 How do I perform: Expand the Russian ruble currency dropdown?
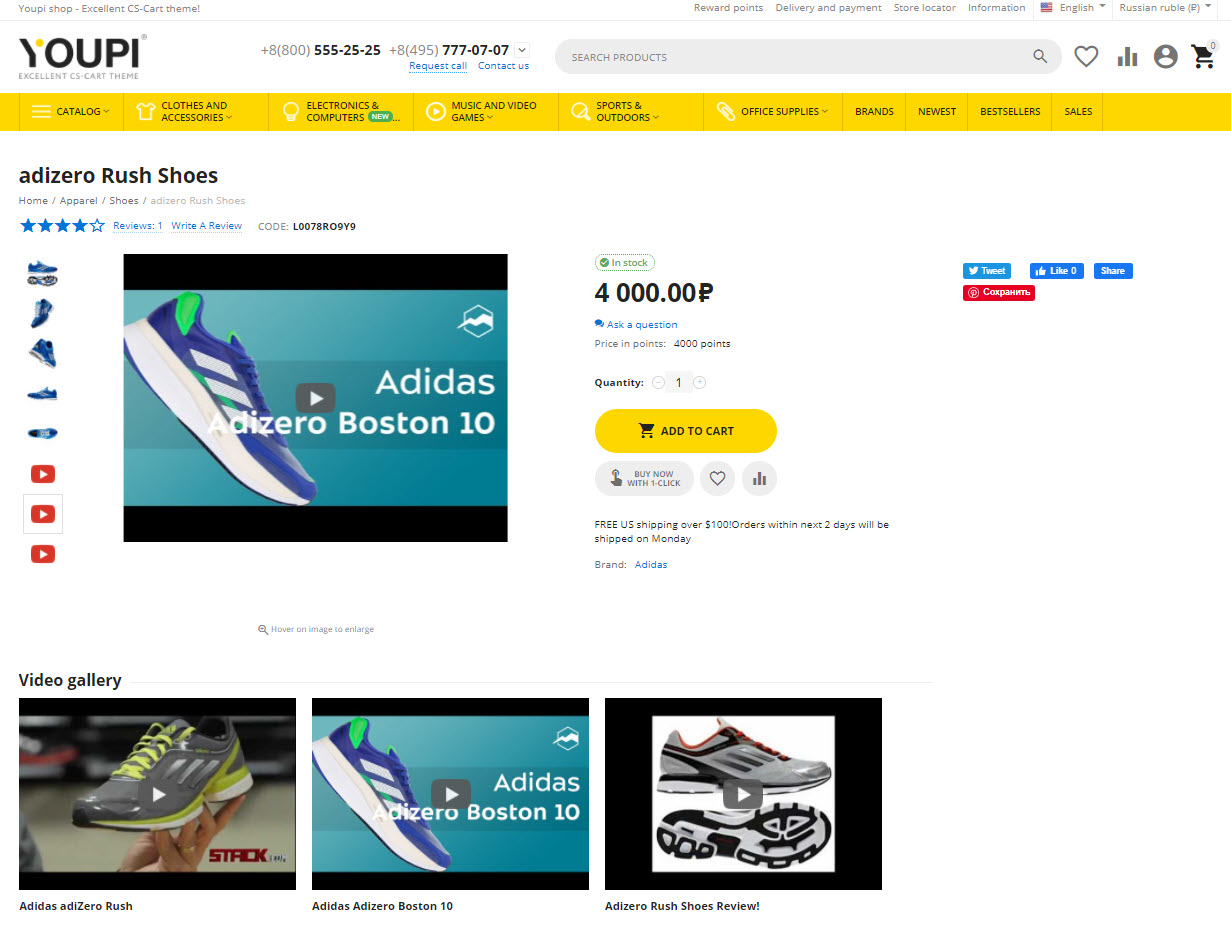(1163, 8)
